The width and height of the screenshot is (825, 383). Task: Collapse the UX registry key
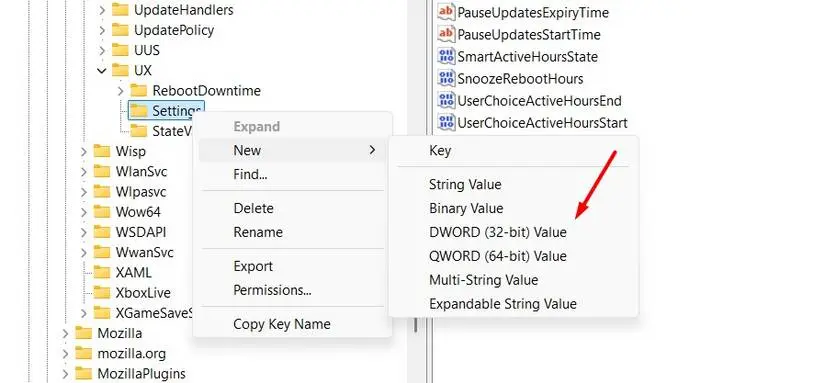(x=102, y=70)
